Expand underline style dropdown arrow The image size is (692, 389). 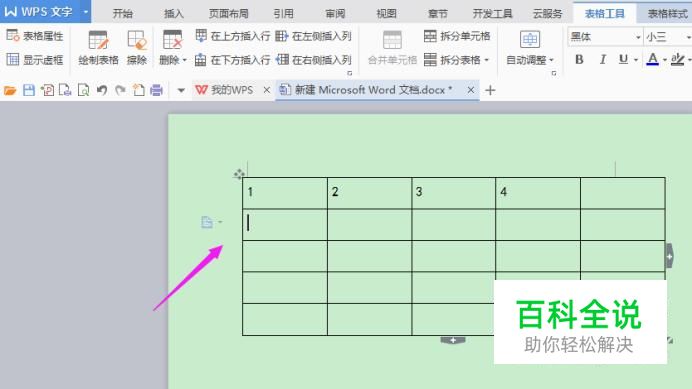click(636, 60)
